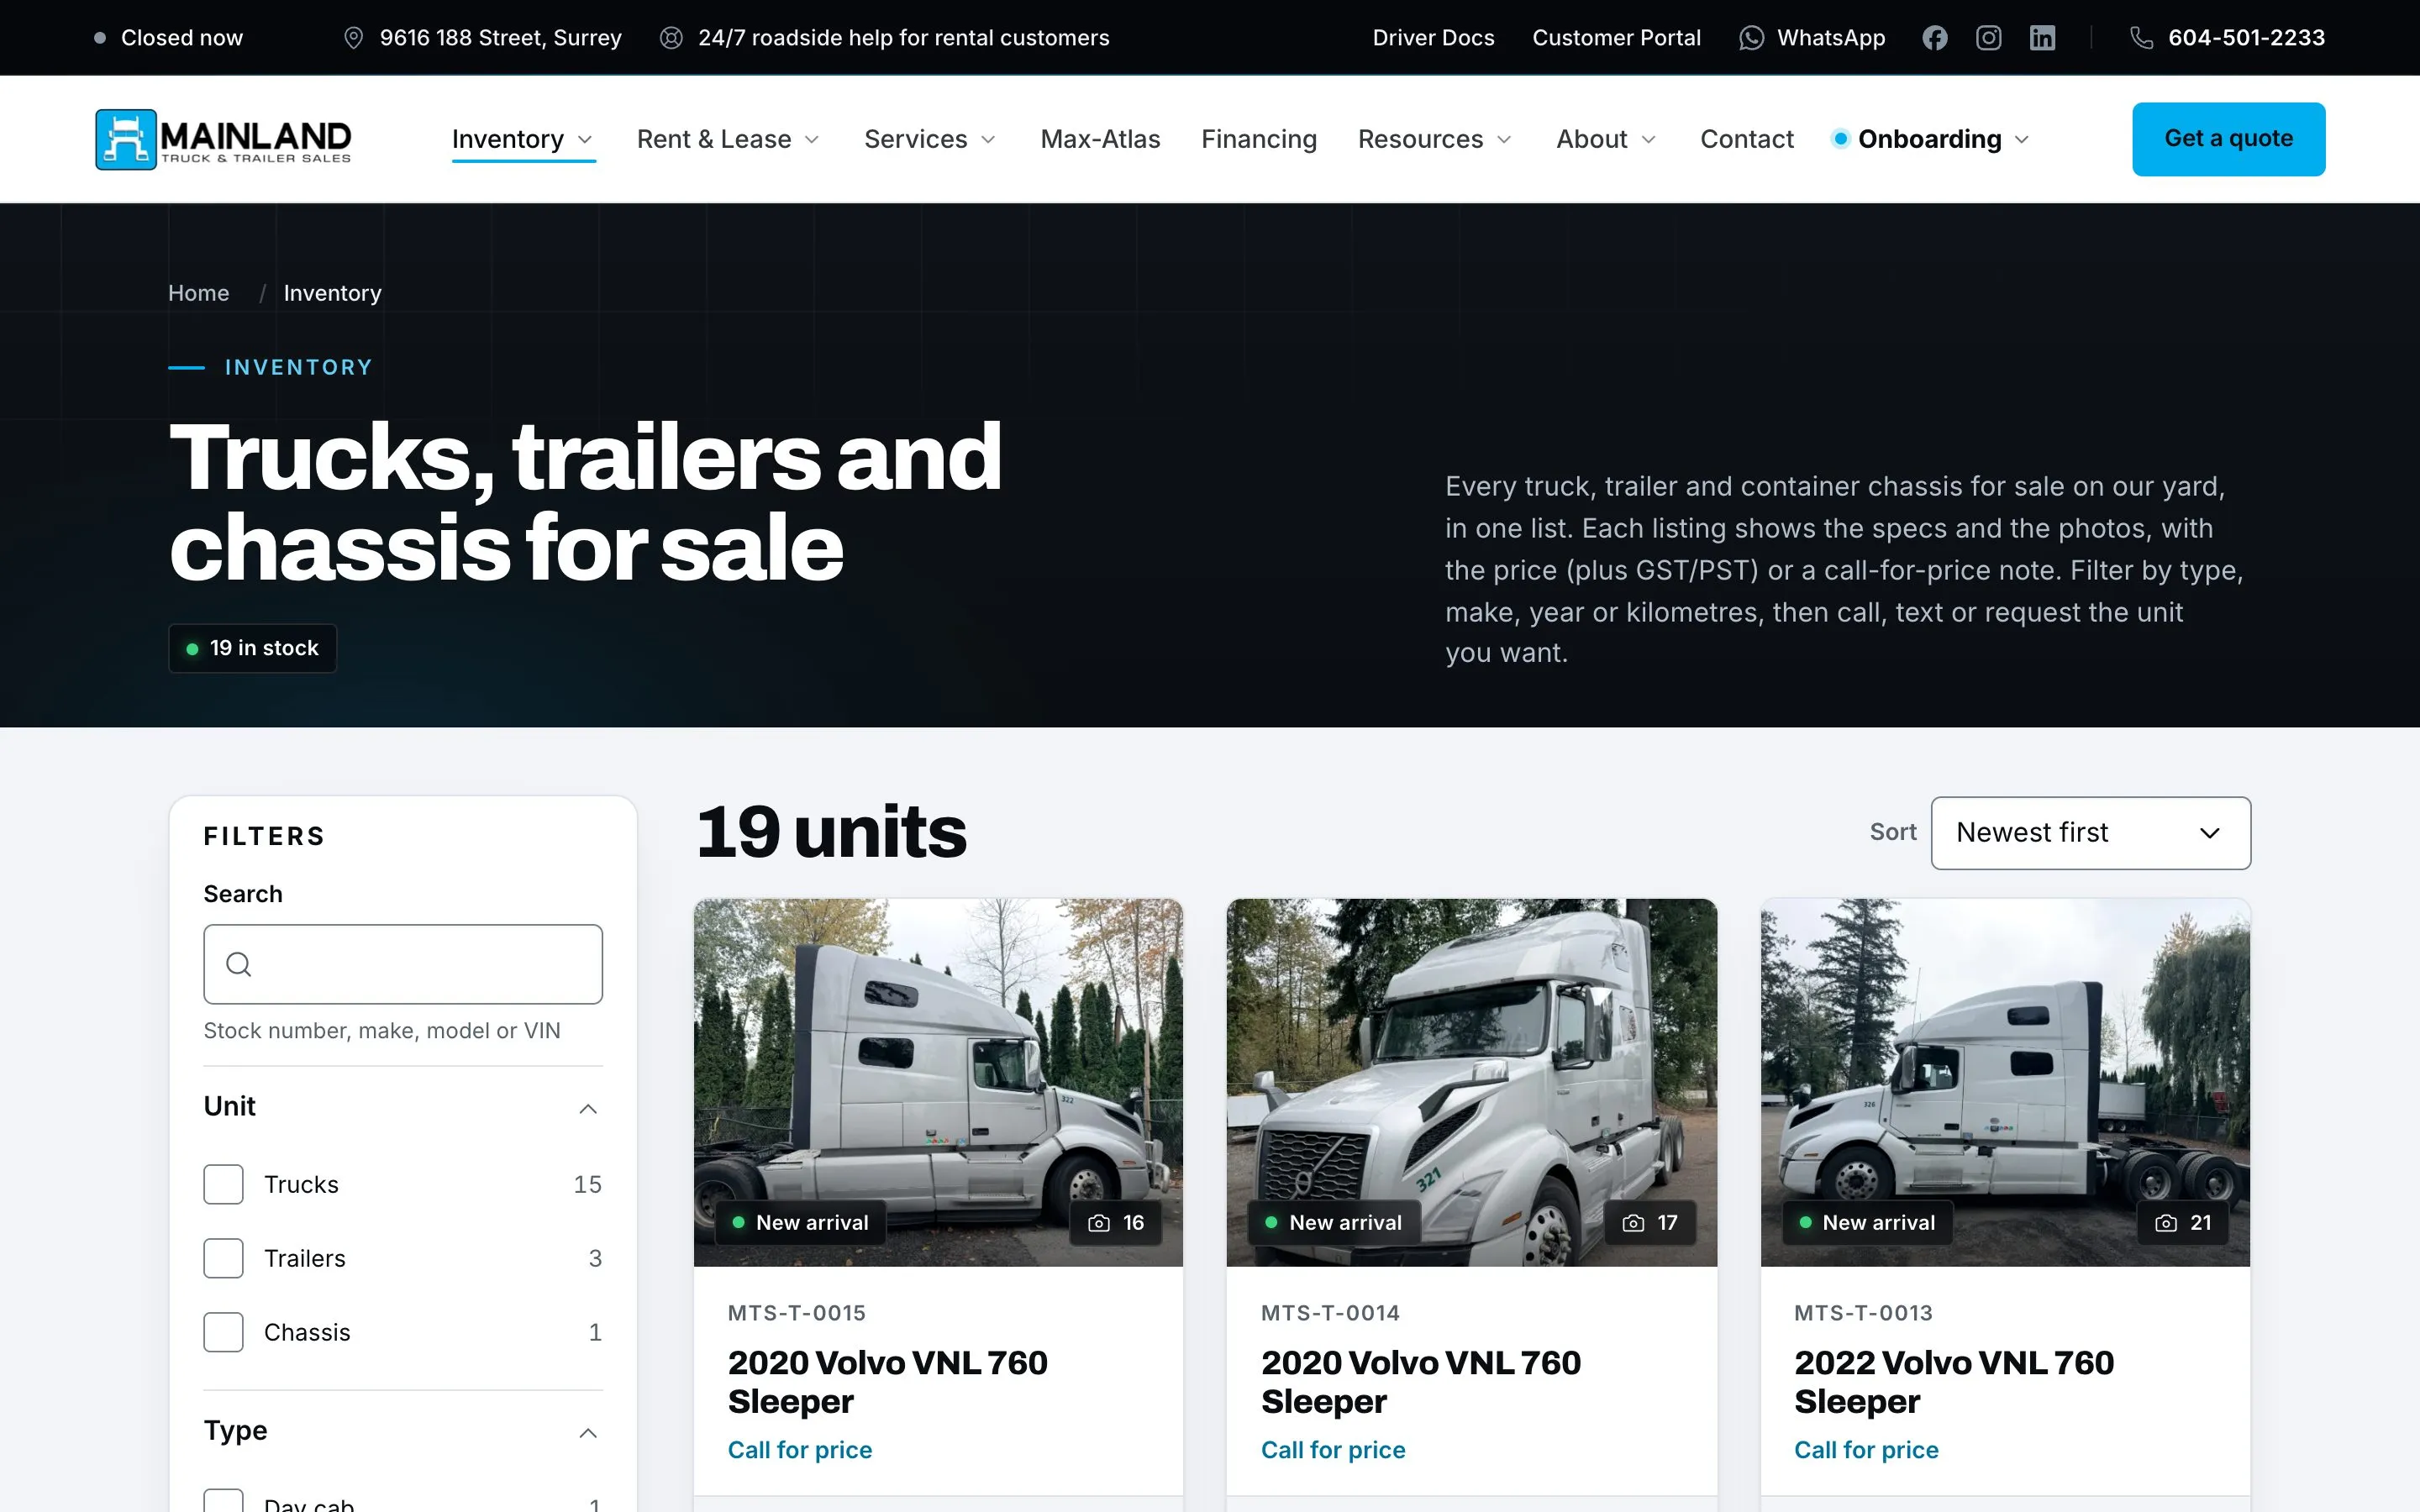Open Customer Portal link
The height and width of the screenshot is (1512, 2420).
pos(1616,38)
